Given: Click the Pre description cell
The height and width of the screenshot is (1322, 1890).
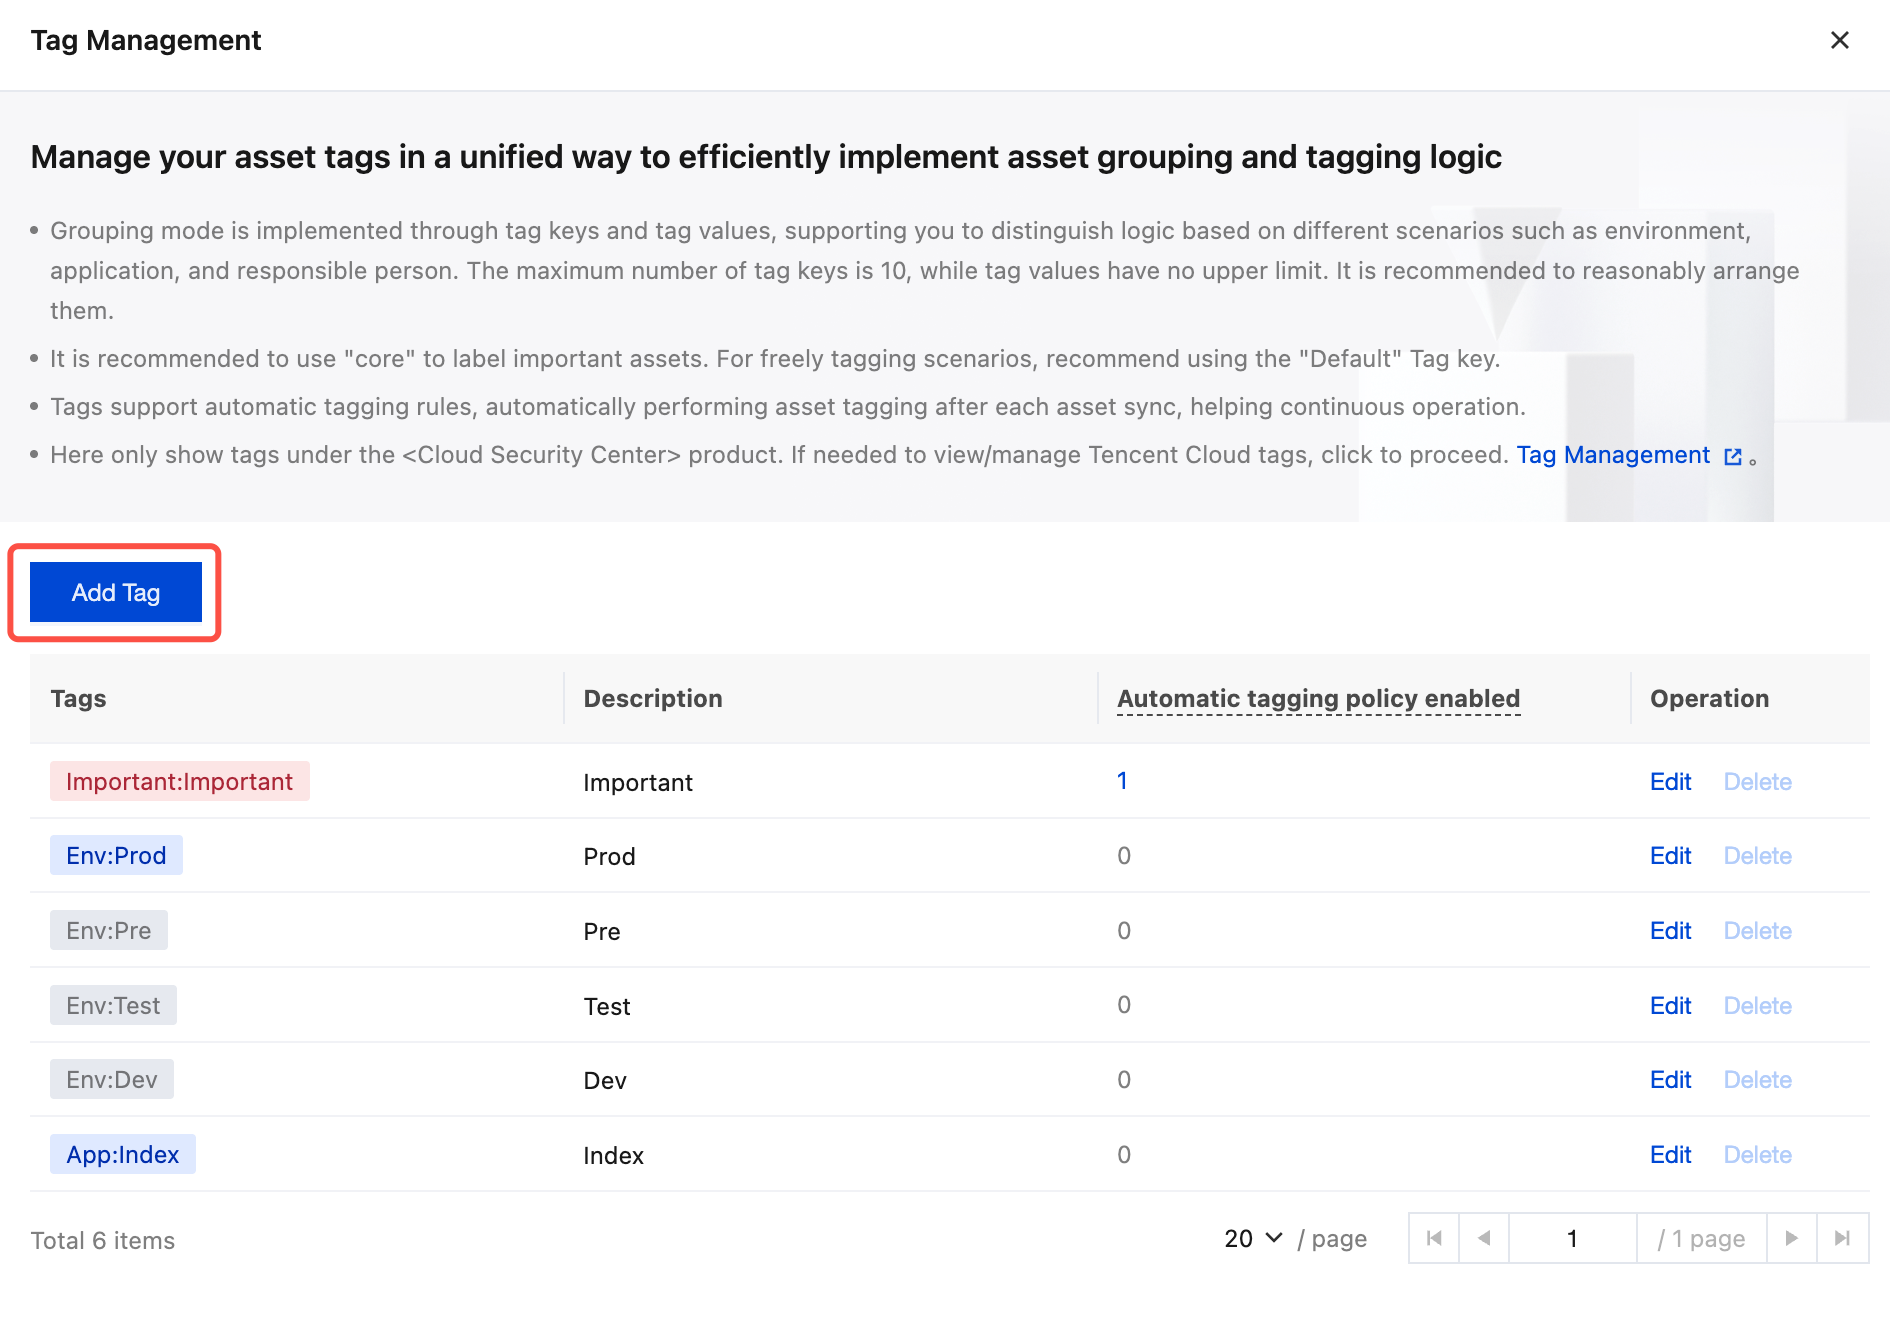Looking at the screenshot, I should pos(601,932).
